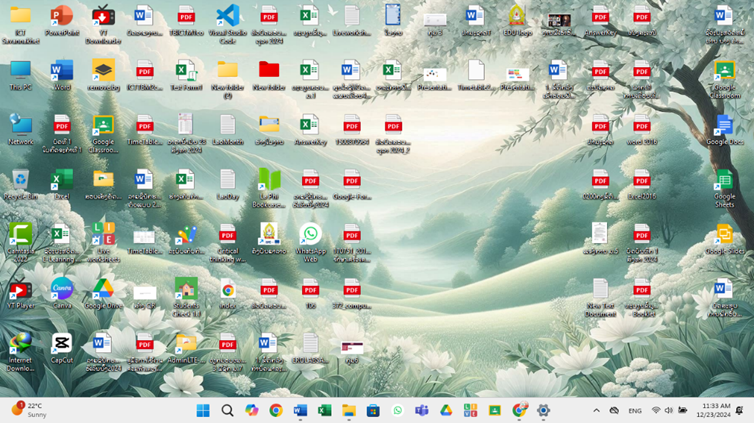Open the ENG input language switcher

click(x=635, y=410)
